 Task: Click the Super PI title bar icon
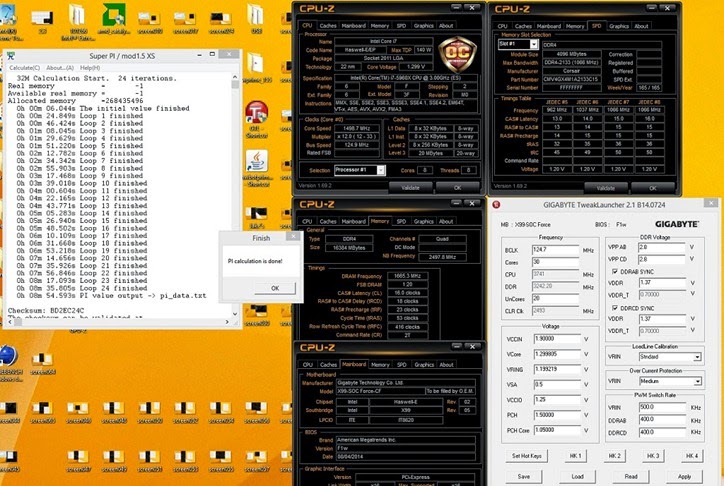11,56
